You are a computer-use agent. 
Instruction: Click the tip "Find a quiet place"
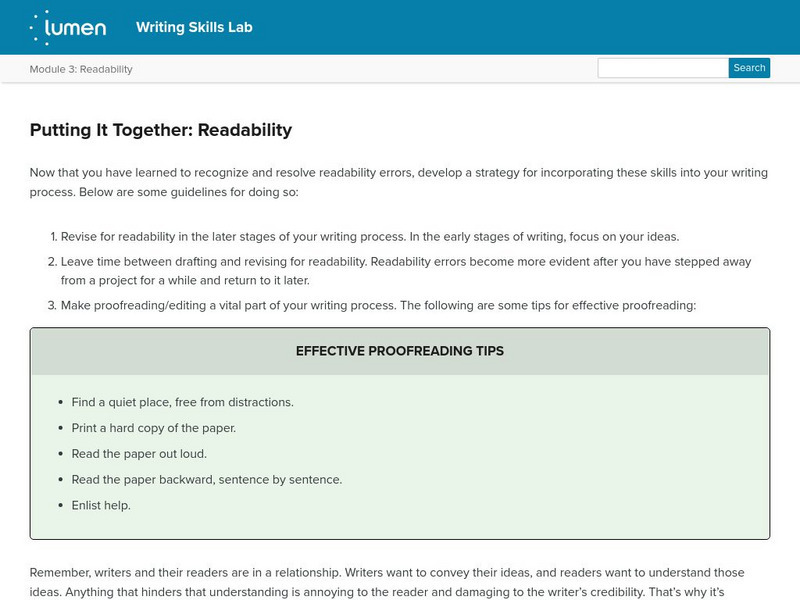[182, 402]
